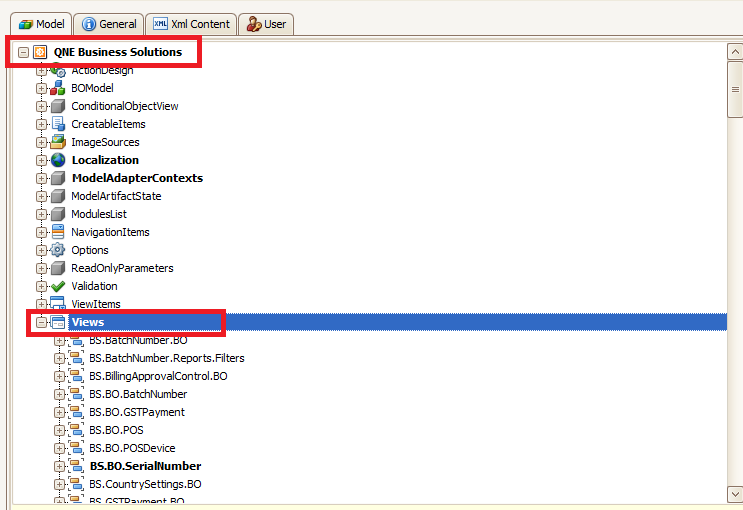Click the BS.BO.POS view icon
This screenshot has height=510, width=743.
76,430
